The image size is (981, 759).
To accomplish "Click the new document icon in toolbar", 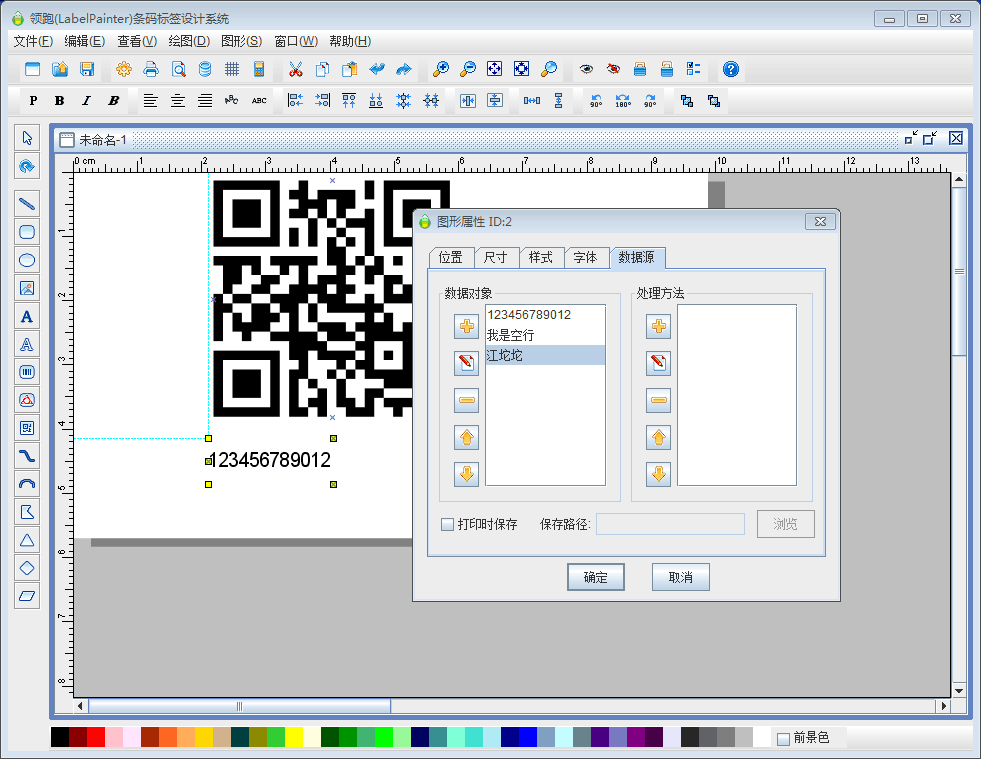I will tap(33, 69).
